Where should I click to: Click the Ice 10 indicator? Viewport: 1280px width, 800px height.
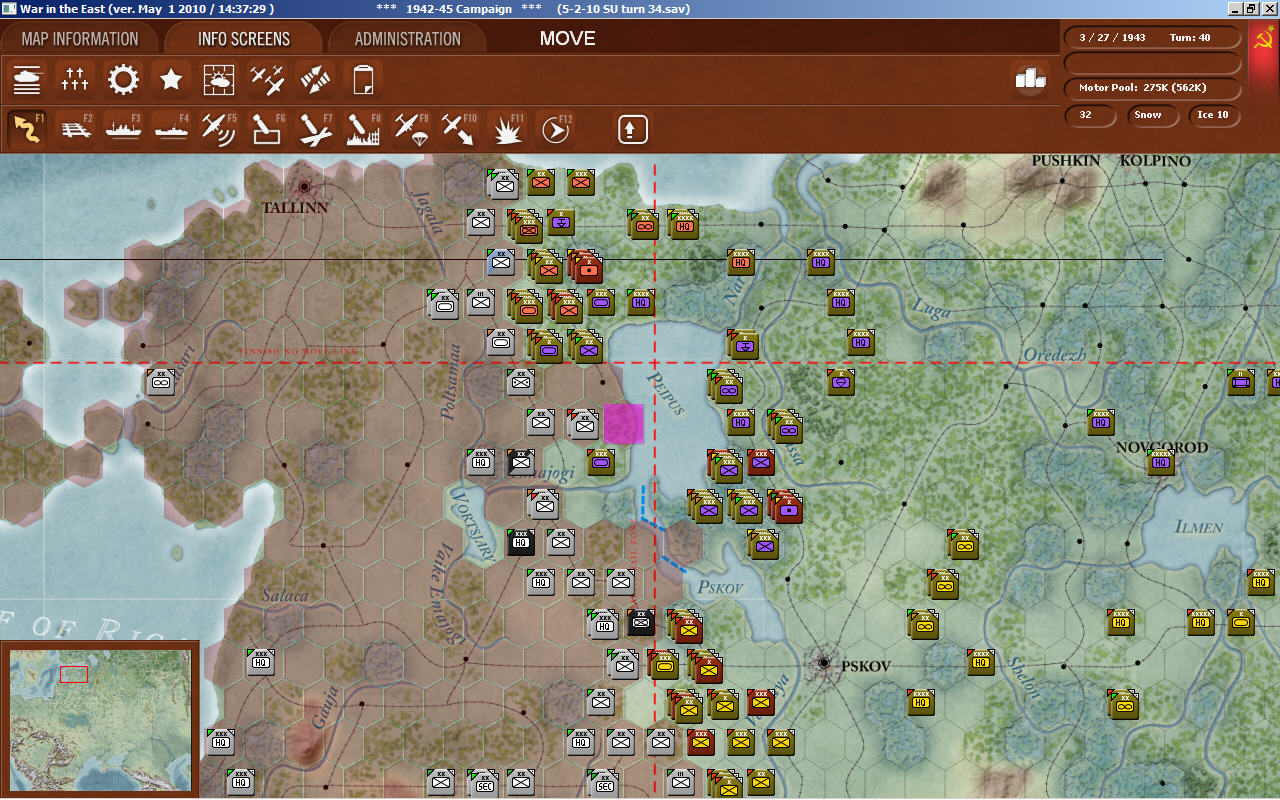(x=1213, y=115)
